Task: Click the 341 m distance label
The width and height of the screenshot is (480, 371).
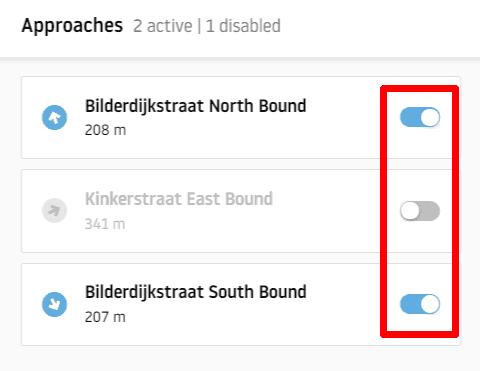Action: coord(105,224)
